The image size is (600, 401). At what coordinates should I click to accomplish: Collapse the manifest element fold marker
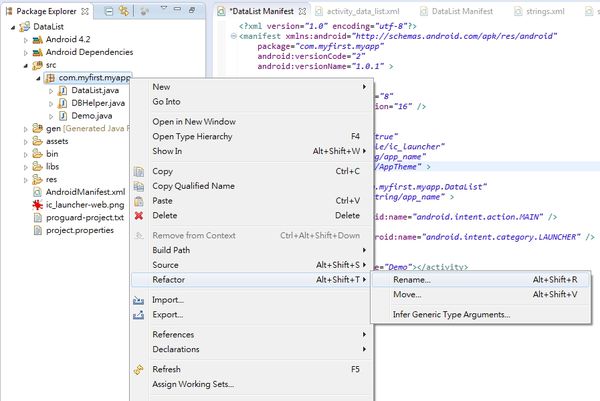point(233,36)
